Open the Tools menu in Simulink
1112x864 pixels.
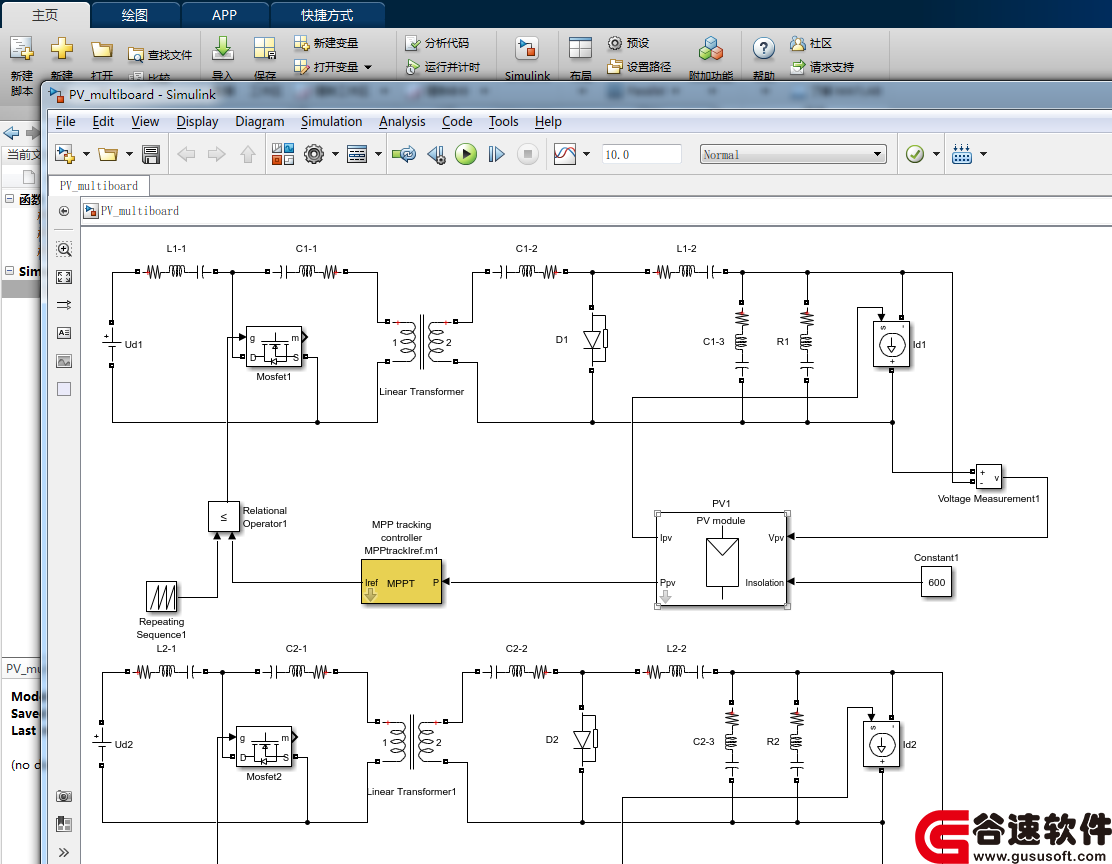(504, 121)
